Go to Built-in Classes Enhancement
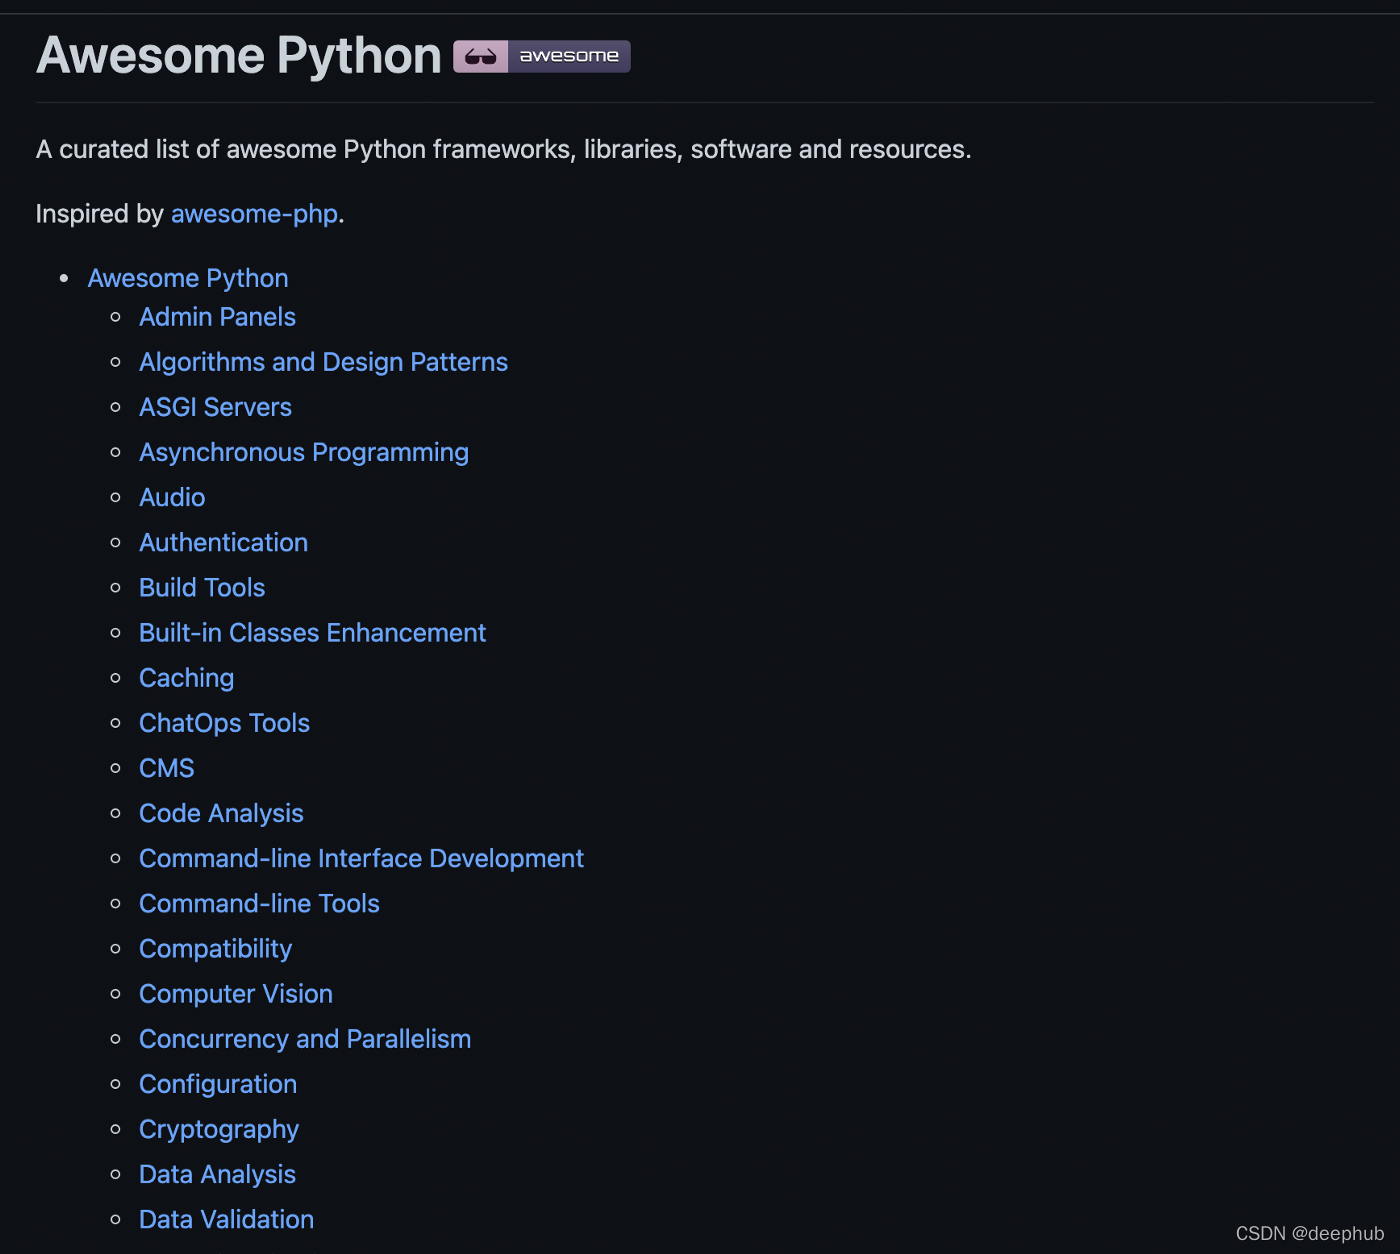This screenshot has width=1400, height=1254. coord(312,633)
